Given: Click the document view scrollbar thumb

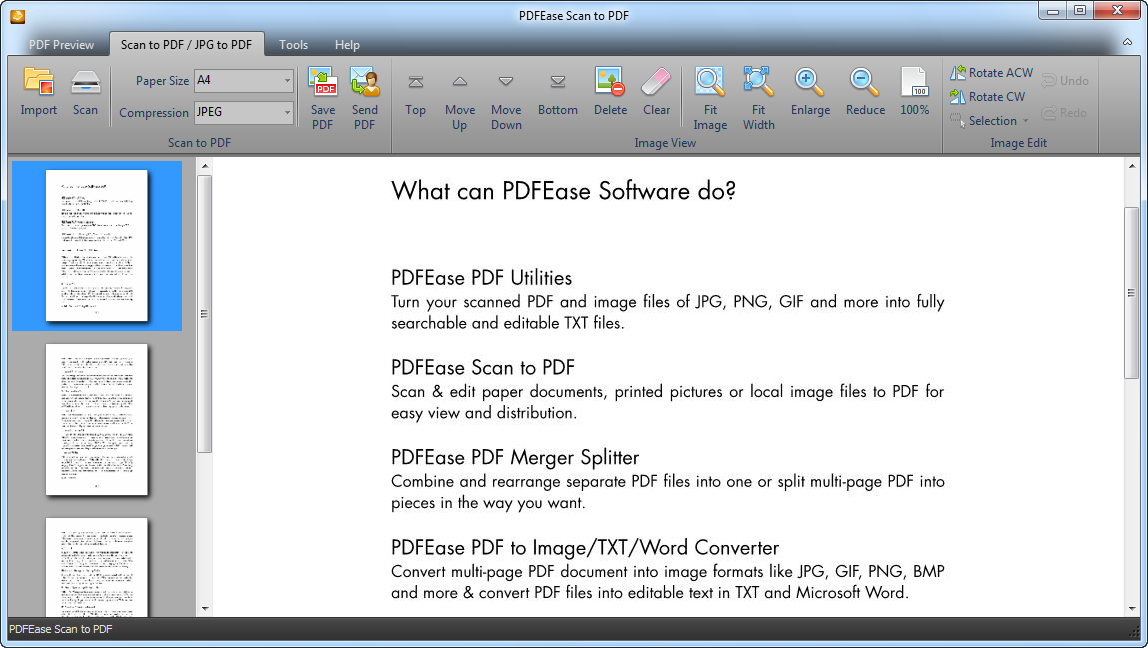Looking at the screenshot, I should tap(1132, 293).
